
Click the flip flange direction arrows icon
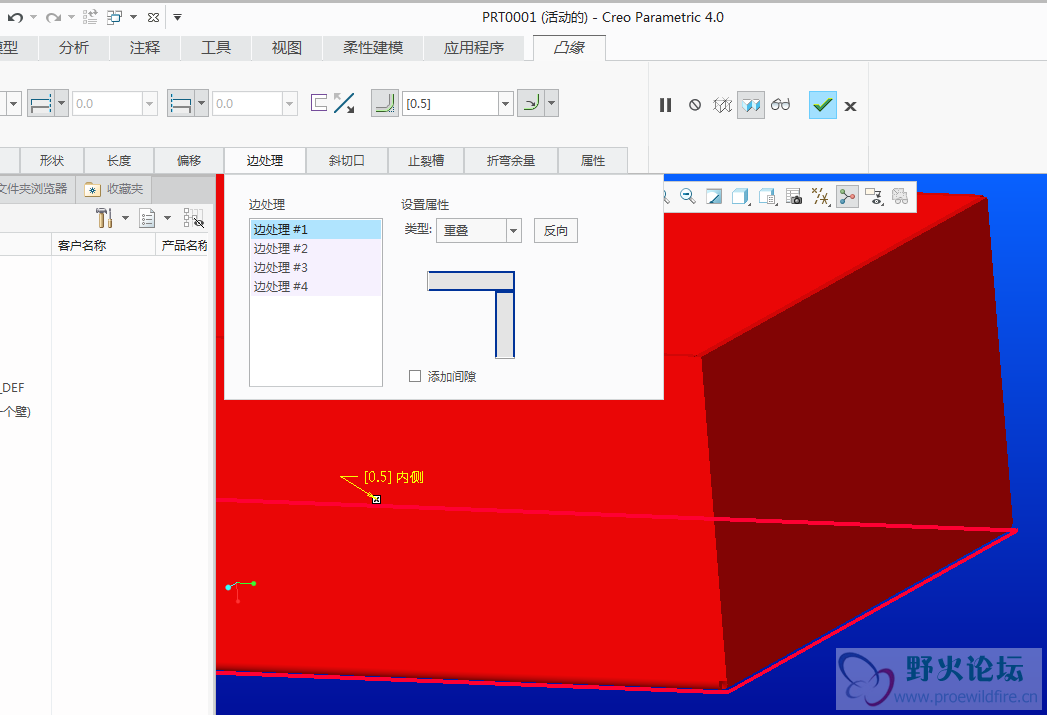pyautogui.click(x=344, y=103)
